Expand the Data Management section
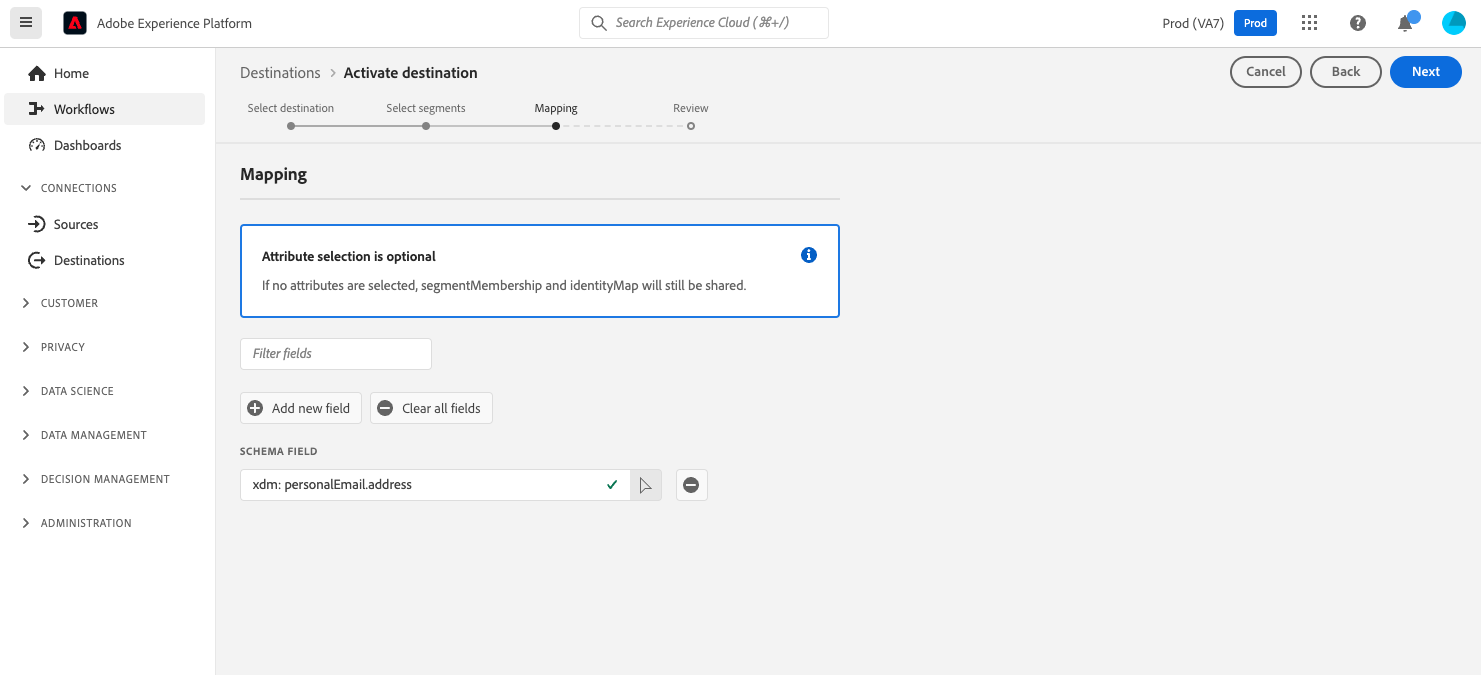1481x675 pixels. pyautogui.click(x=26, y=435)
